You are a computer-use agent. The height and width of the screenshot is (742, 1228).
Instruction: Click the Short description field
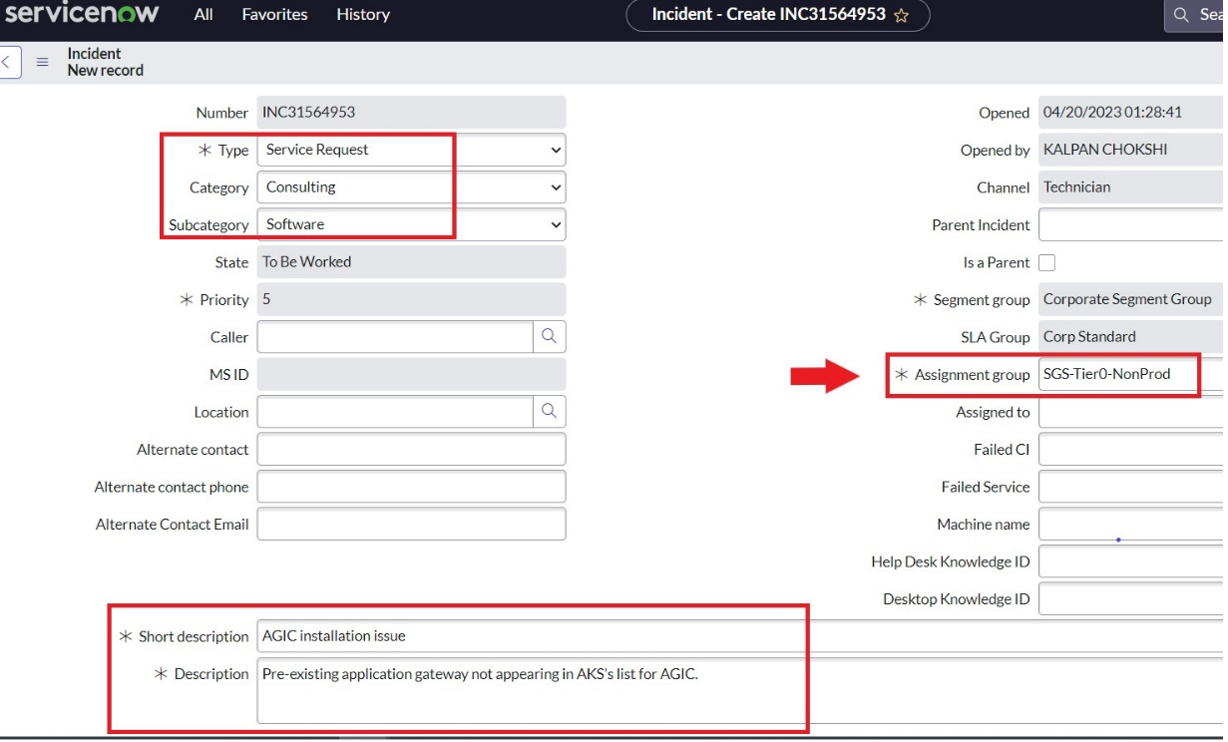click(x=530, y=636)
